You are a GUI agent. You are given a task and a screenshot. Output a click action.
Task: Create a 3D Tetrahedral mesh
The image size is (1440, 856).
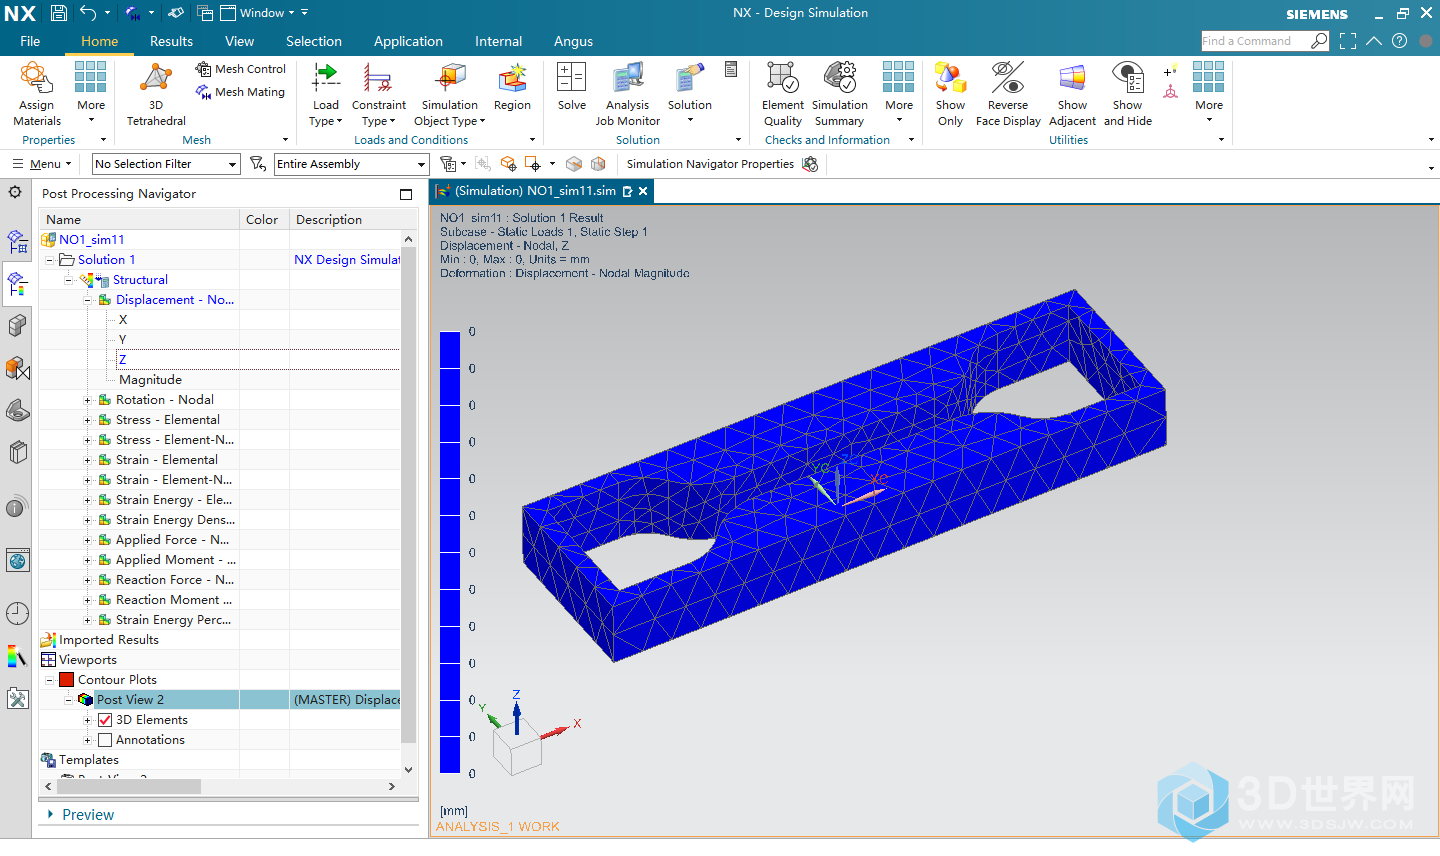coord(156,94)
